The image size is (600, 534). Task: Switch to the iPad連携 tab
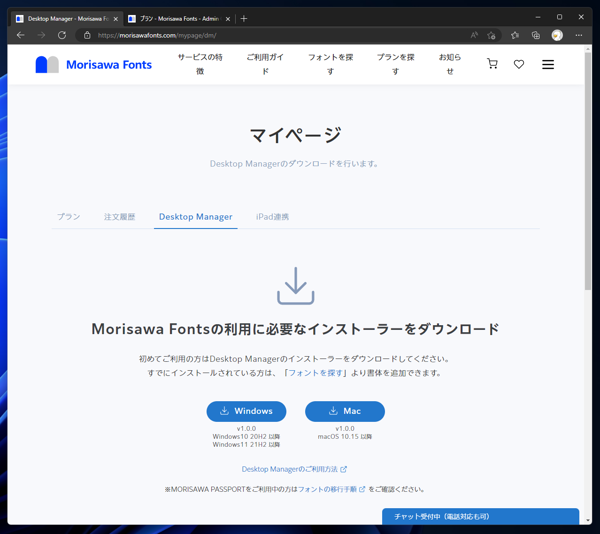pyautogui.click(x=272, y=217)
